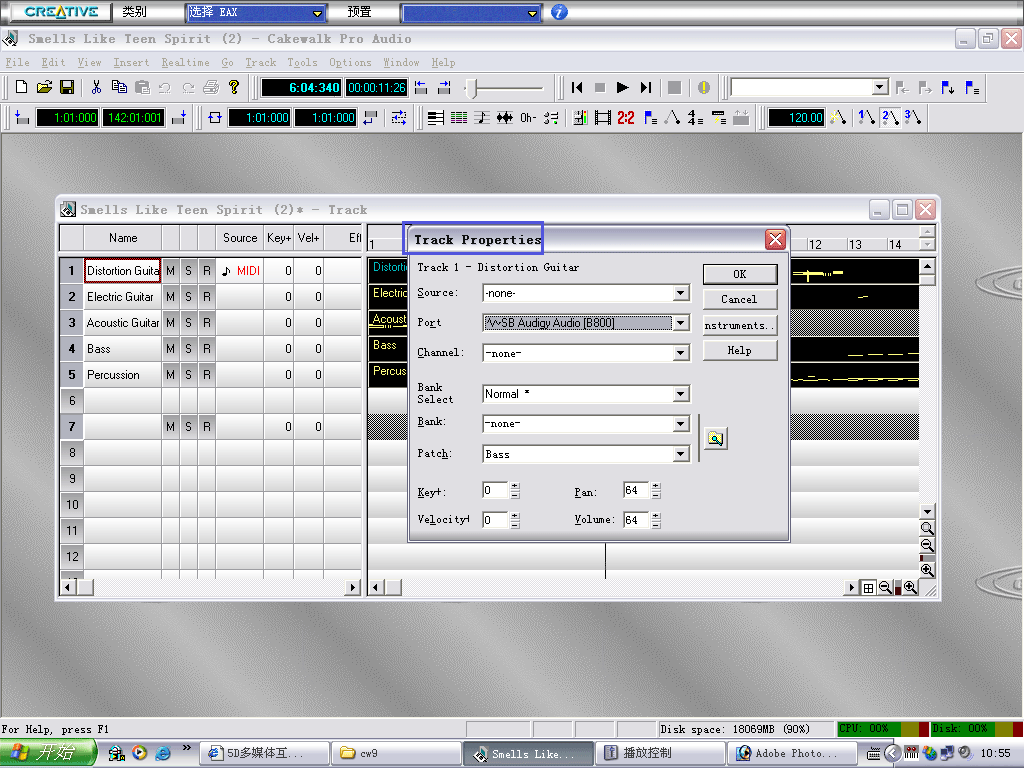Mute track 7
The width and height of the screenshot is (1024, 768).
170,426
